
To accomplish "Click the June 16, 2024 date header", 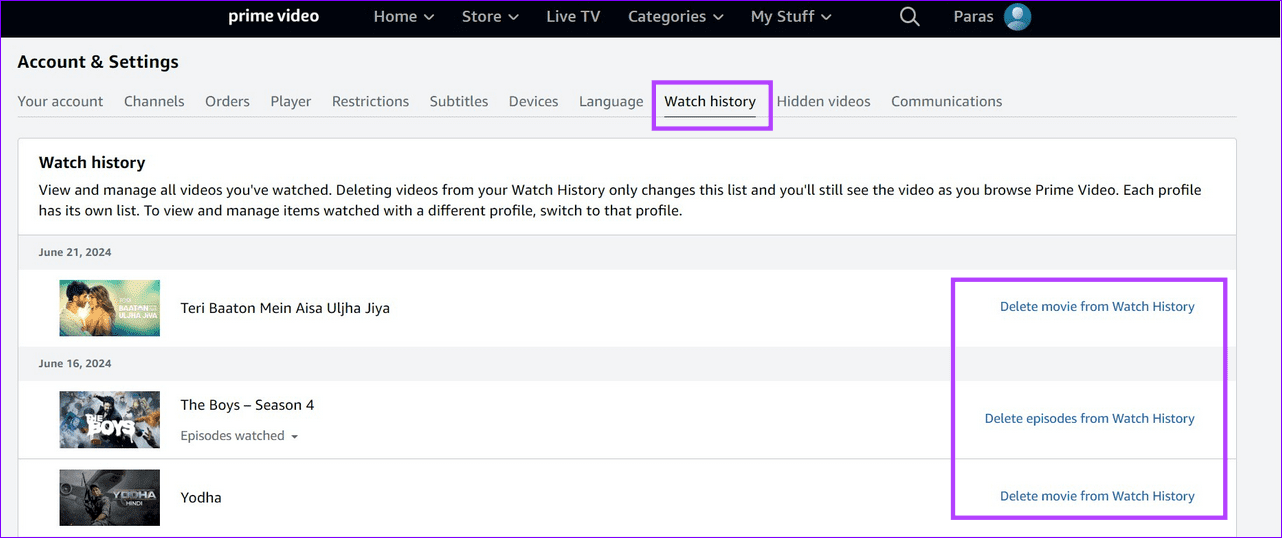I will 75,364.
